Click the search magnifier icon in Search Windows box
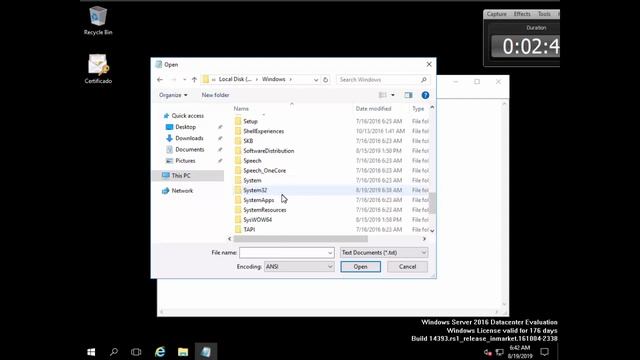This screenshot has width=640, height=360. [424, 80]
